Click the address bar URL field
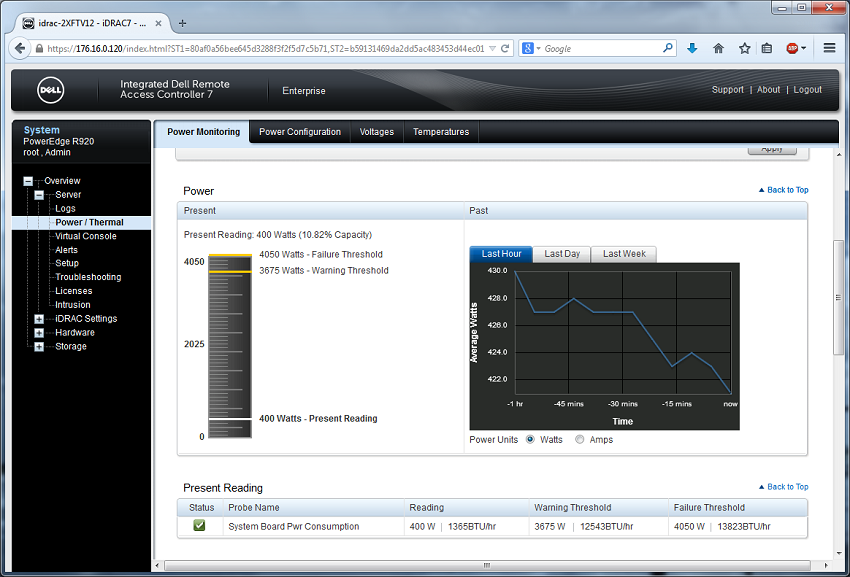Image resolution: width=850 pixels, height=577 pixels. 266,48
